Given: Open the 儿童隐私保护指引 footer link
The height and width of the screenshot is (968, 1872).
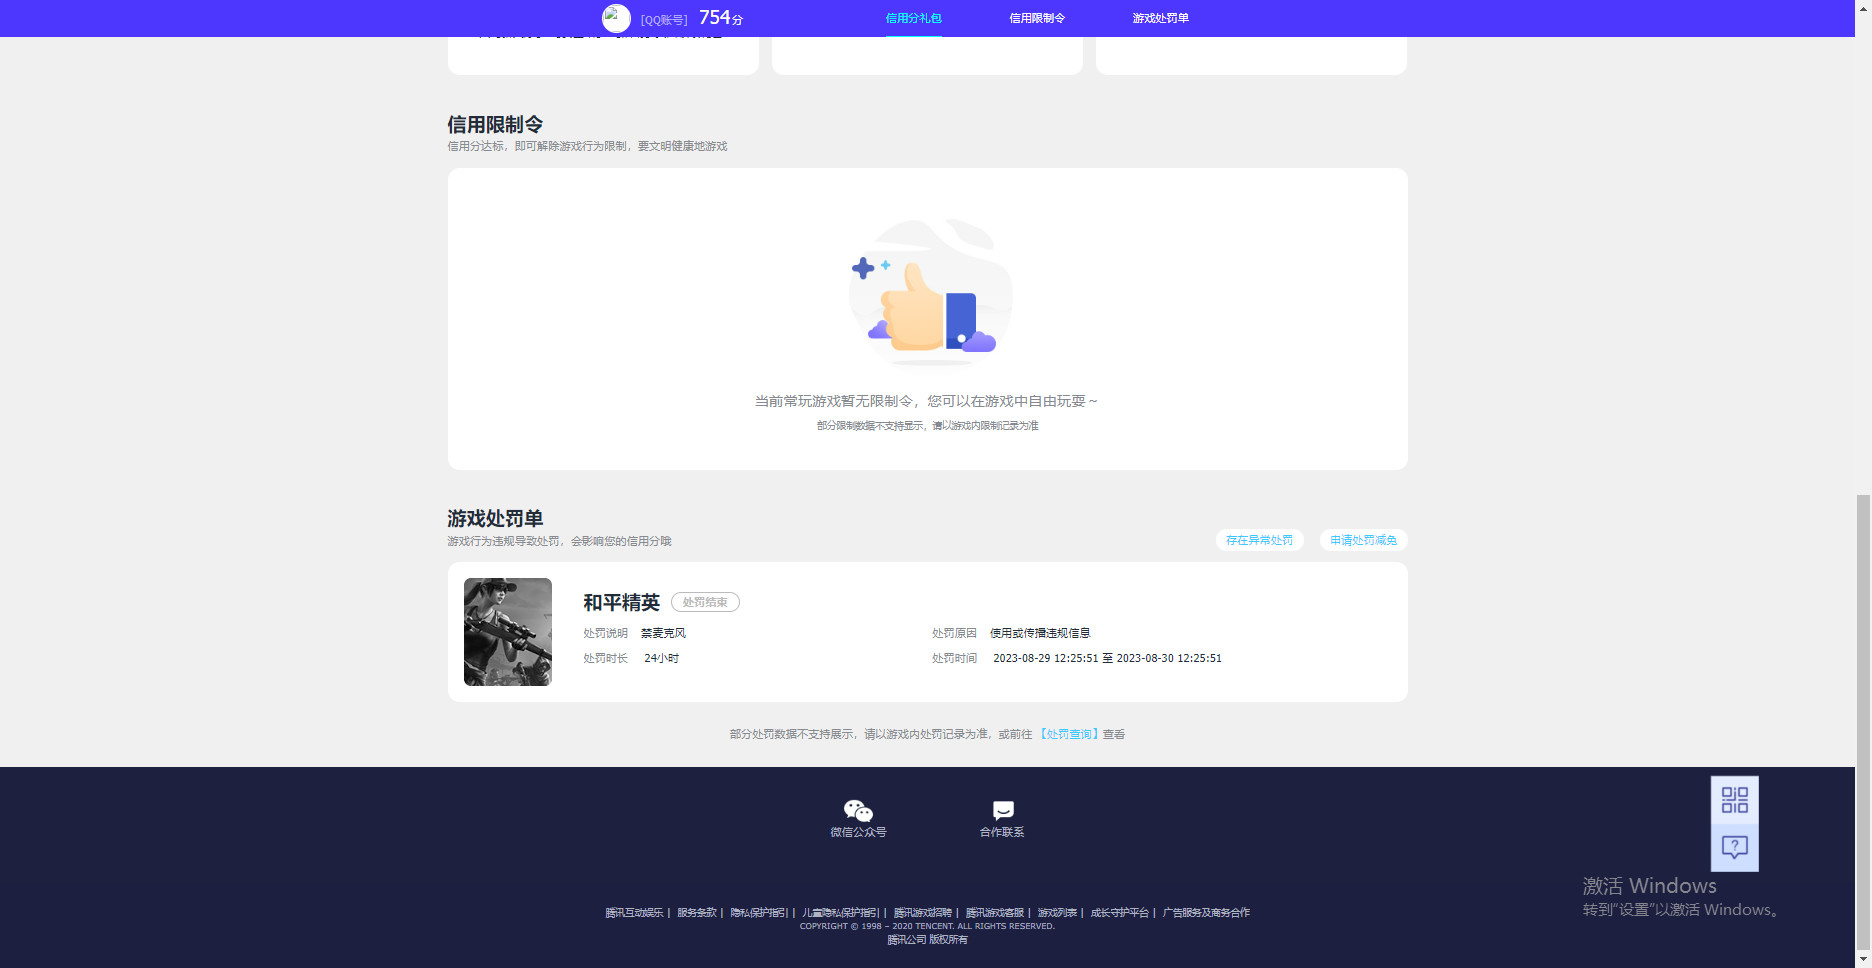Looking at the screenshot, I should (840, 913).
